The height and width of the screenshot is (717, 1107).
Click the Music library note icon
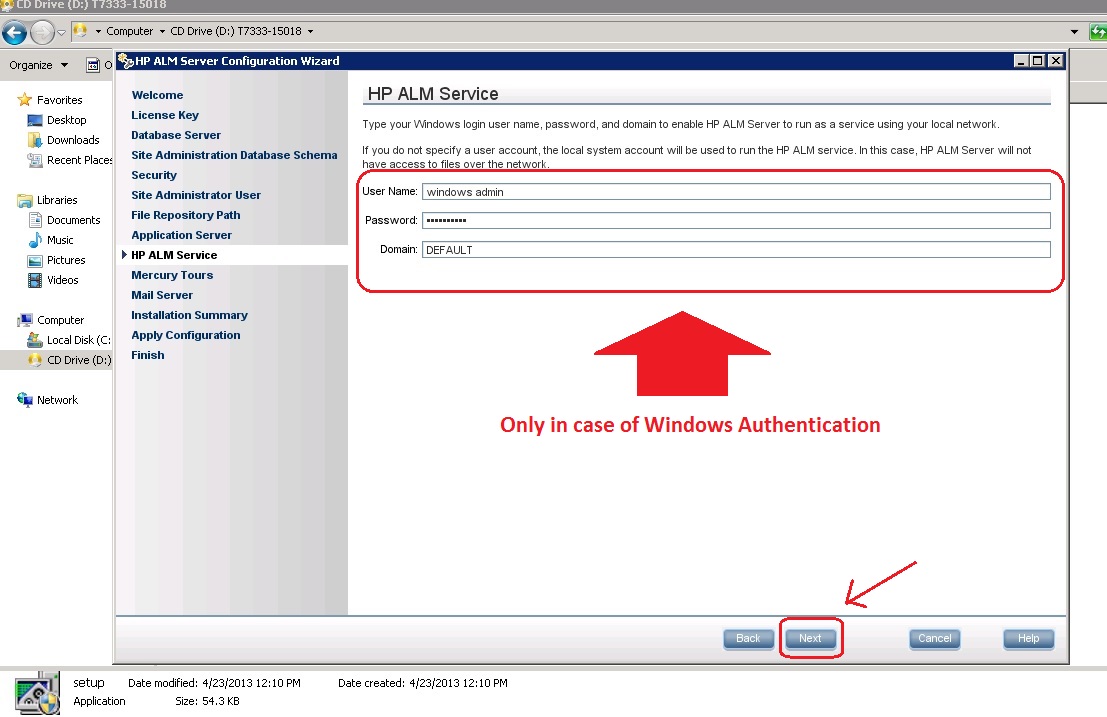click(x=35, y=240)
